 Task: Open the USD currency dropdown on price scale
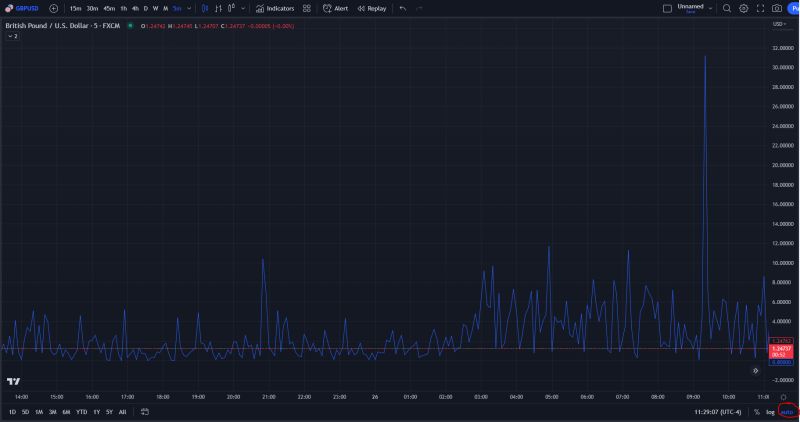[779, 24]
